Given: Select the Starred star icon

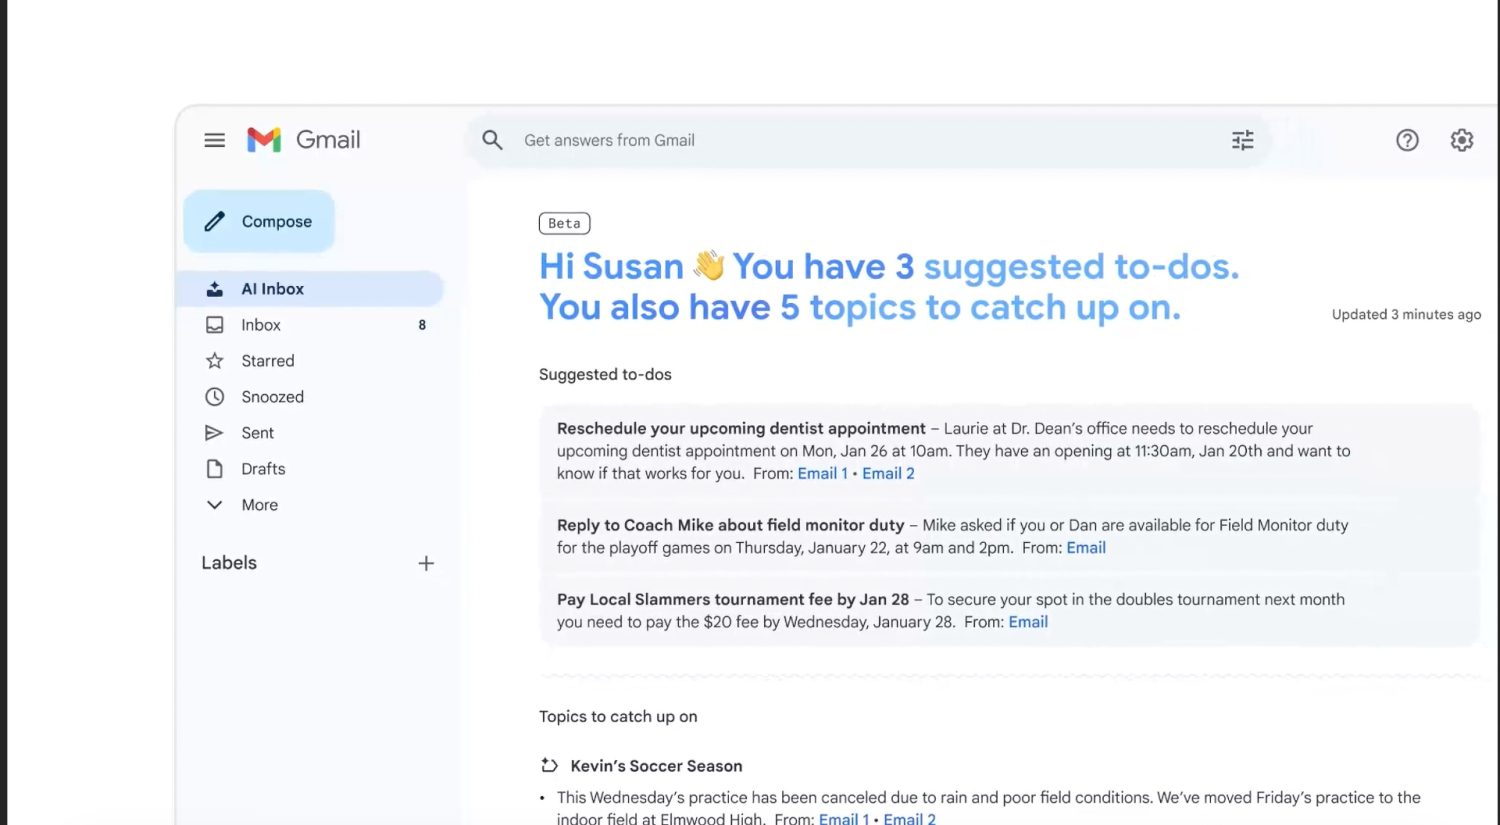Looking at the screenshot, I should coord(214,360).
